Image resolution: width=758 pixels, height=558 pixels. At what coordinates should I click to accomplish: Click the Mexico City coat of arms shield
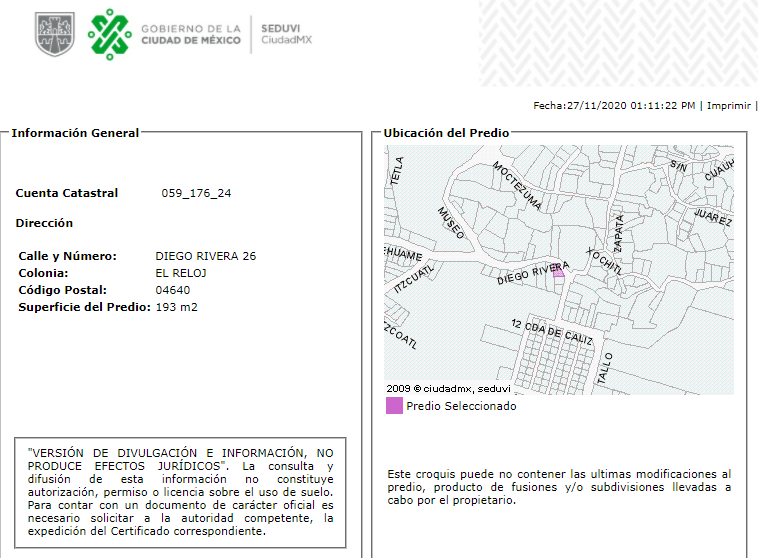tap(55, 34)
